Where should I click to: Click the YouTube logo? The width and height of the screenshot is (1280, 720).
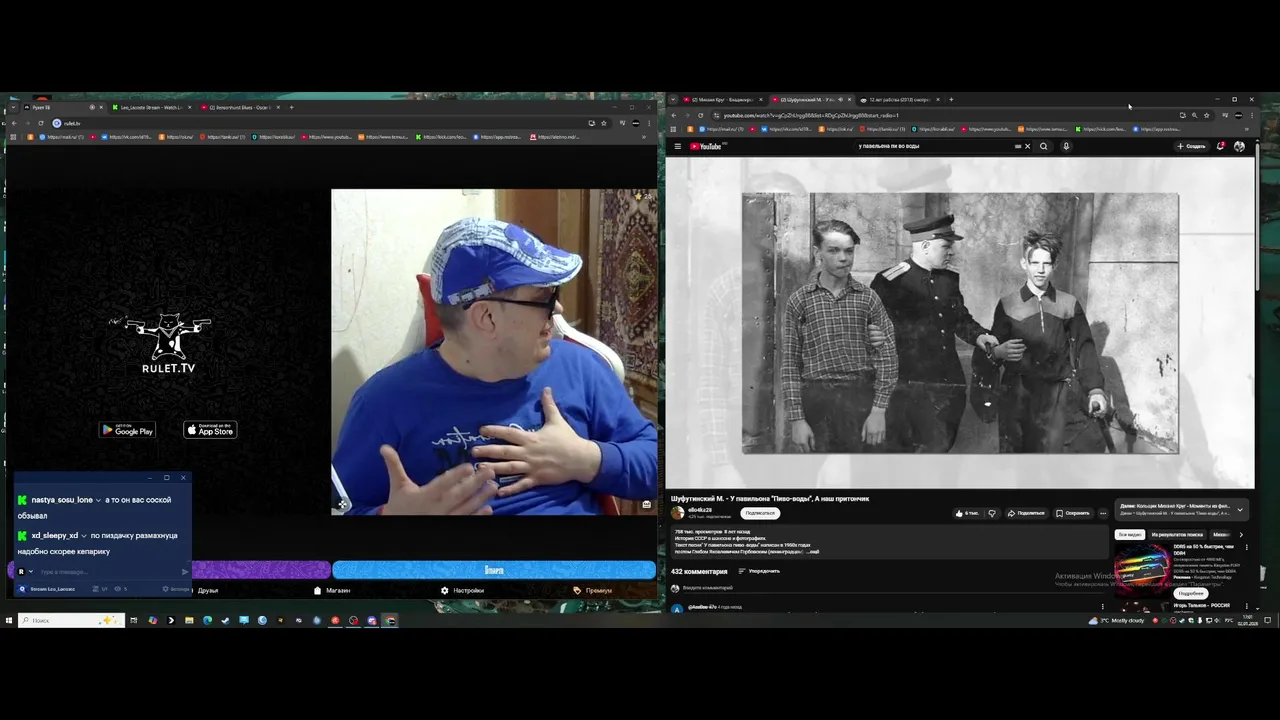tap(706, 146)
